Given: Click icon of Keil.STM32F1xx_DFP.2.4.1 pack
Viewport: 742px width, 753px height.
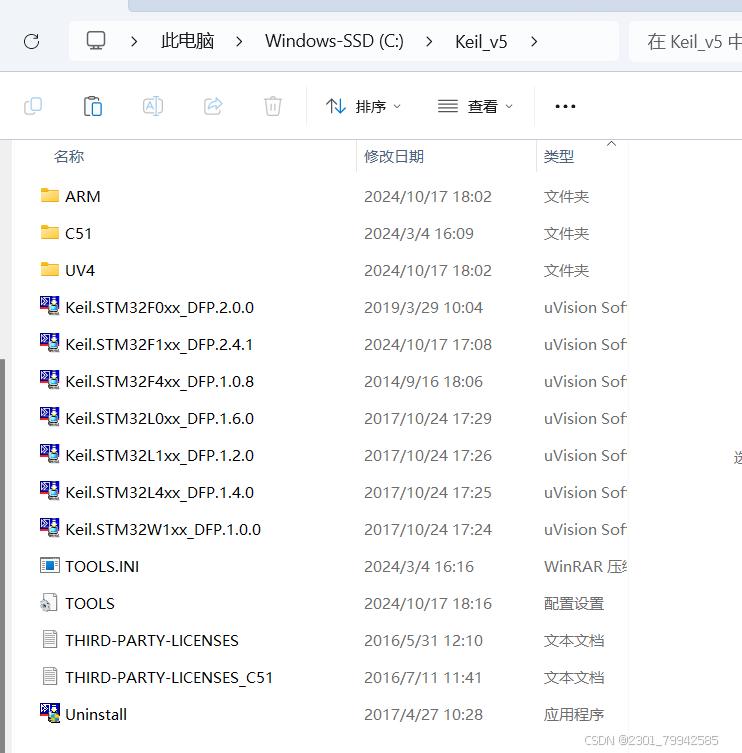Looking at the screenshot, I should click(50, 343).
